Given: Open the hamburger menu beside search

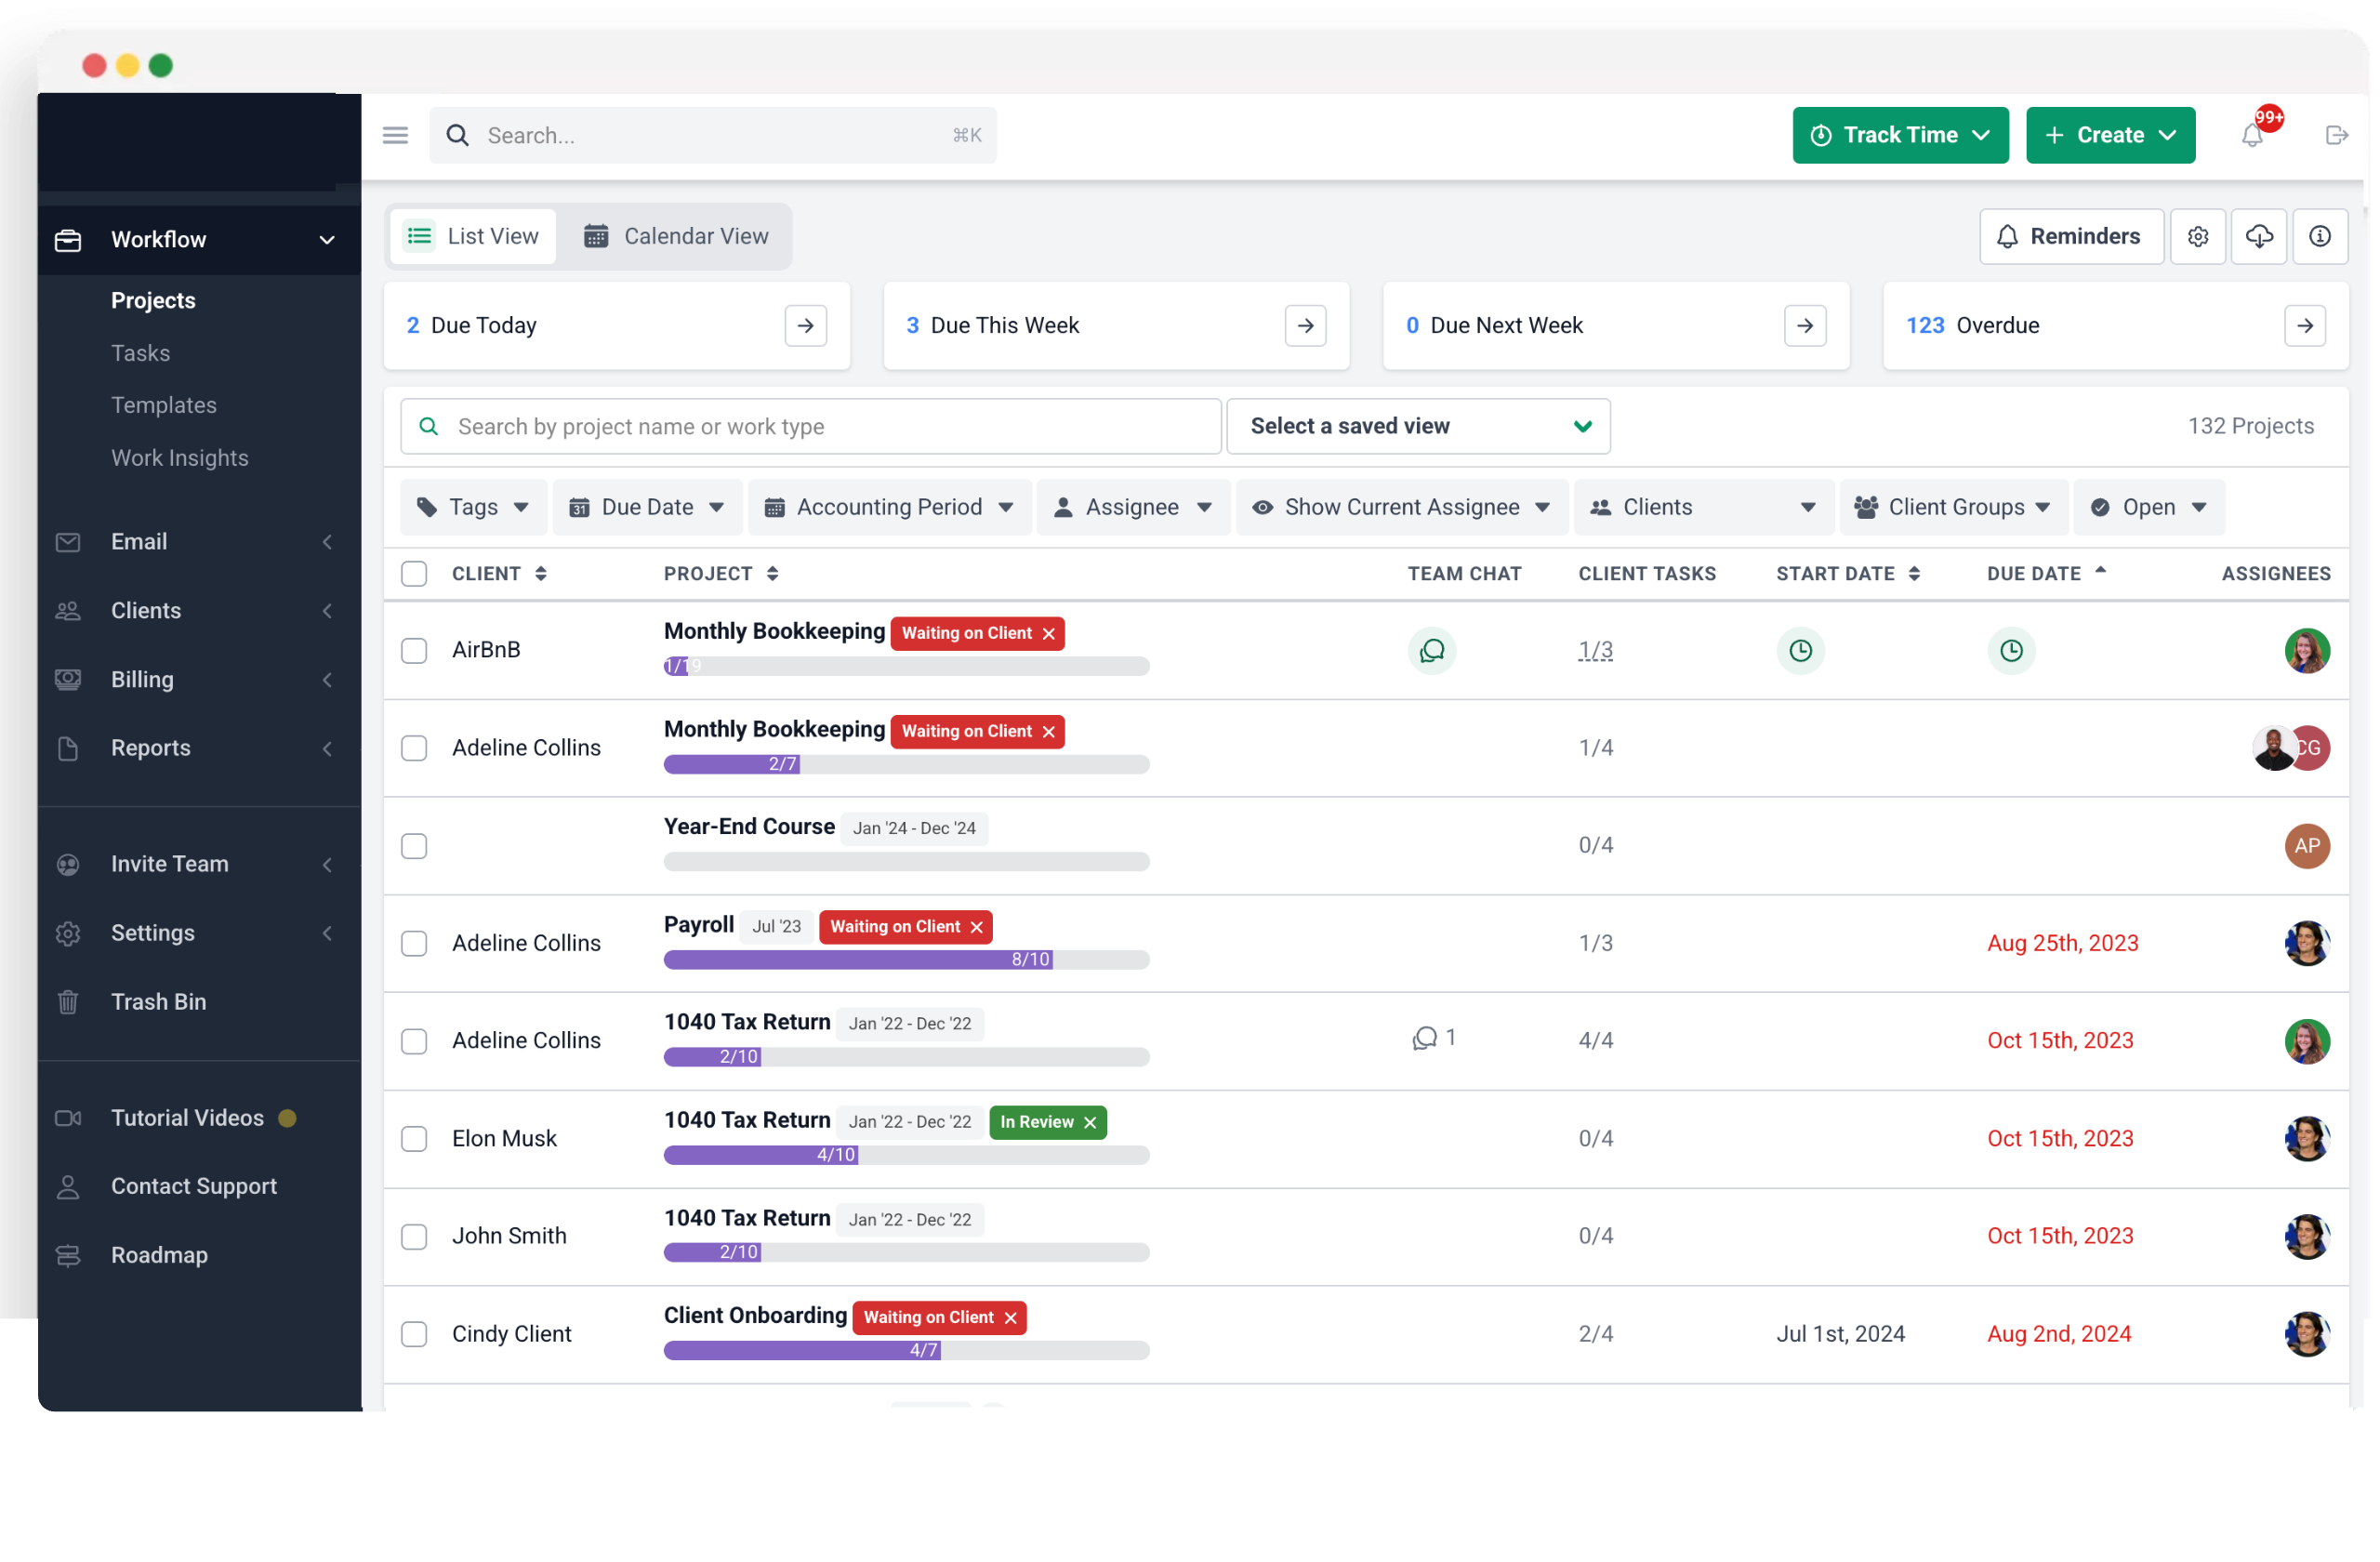Looking at the screenshot, I should click(x=395, y=134).
